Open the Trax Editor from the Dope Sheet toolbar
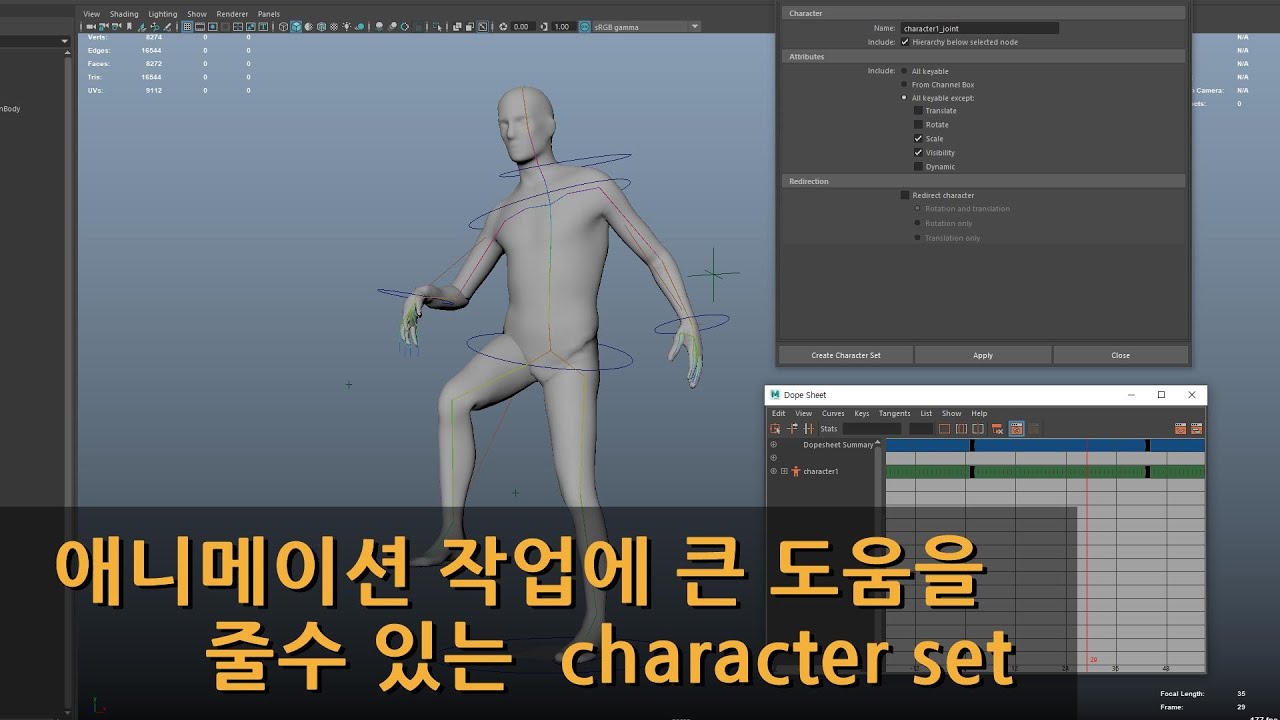Image resolution: width=1280 pixels, height=720 pixels. click(1197, 429)
